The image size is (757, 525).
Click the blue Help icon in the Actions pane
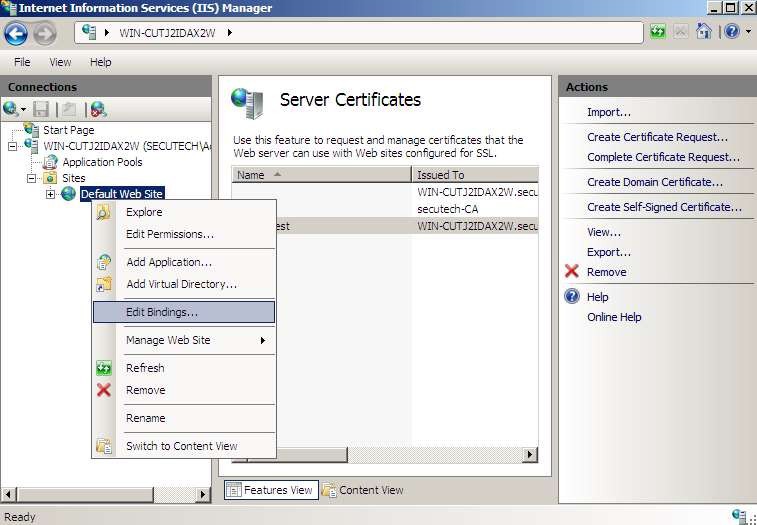pyautogui.click(x=572, y=296)
